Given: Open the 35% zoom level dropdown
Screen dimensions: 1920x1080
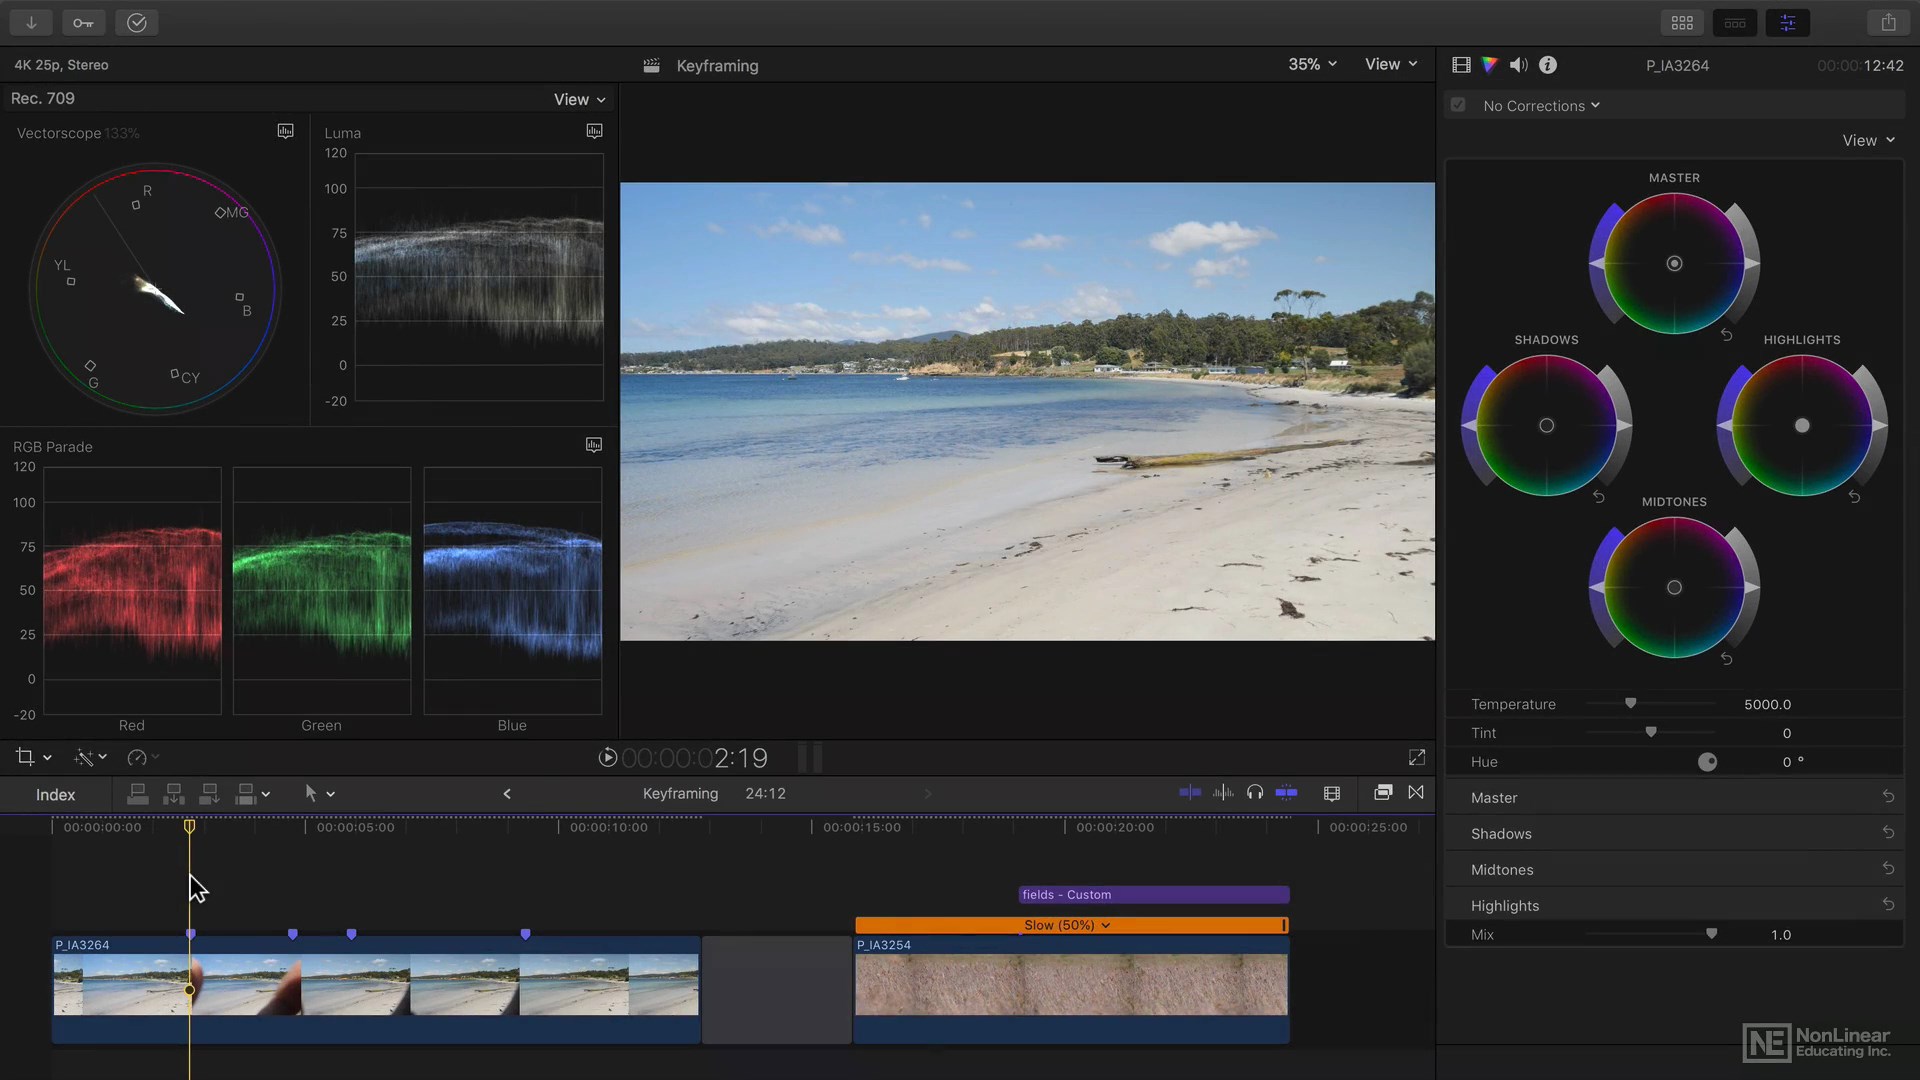Looking at the screenshot, I should (1312, 64).
